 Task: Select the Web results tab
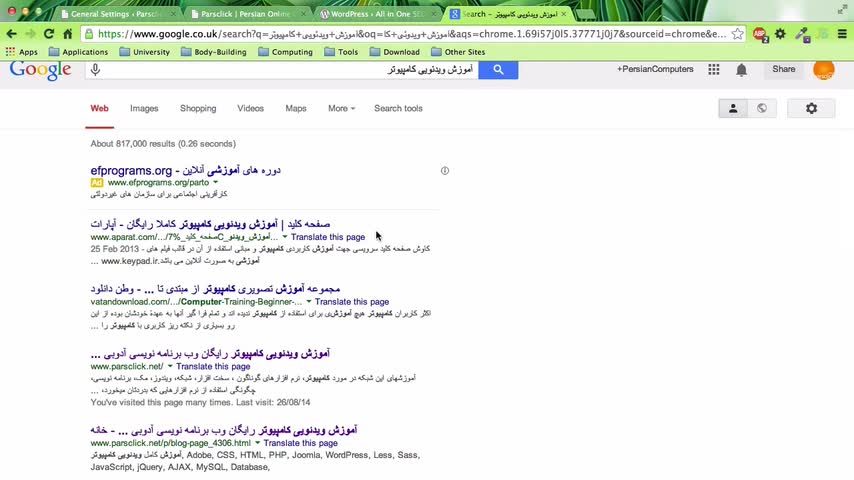[x=99, y=108]
